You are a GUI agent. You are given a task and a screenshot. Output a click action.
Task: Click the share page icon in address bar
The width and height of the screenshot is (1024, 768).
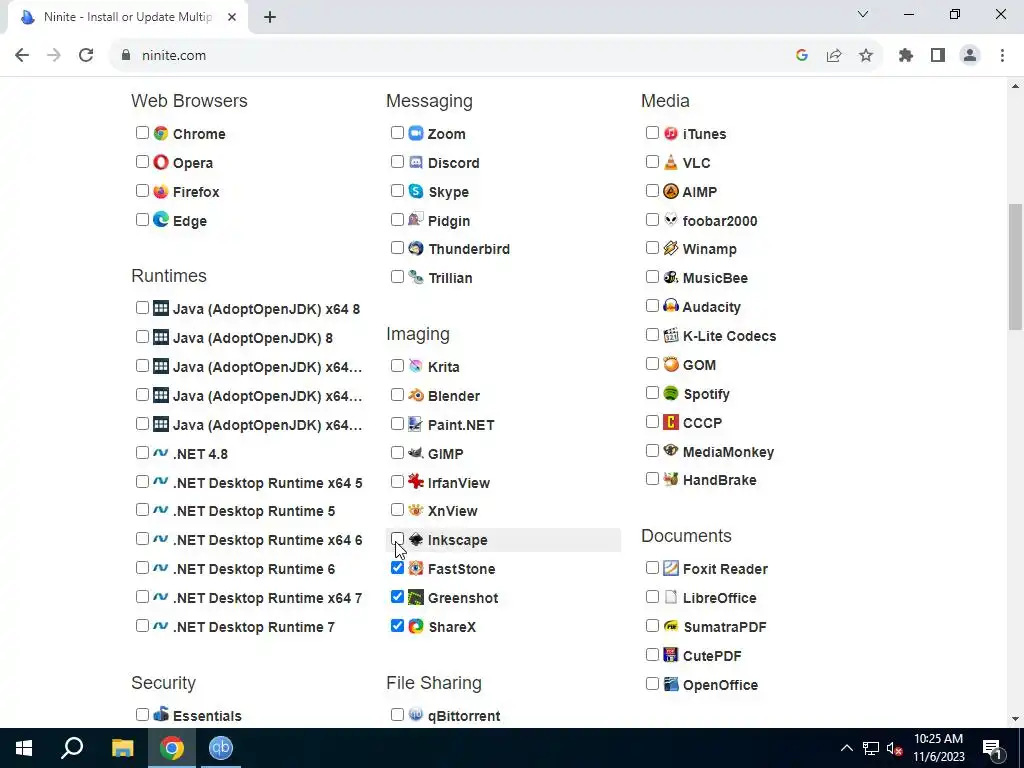834,56
